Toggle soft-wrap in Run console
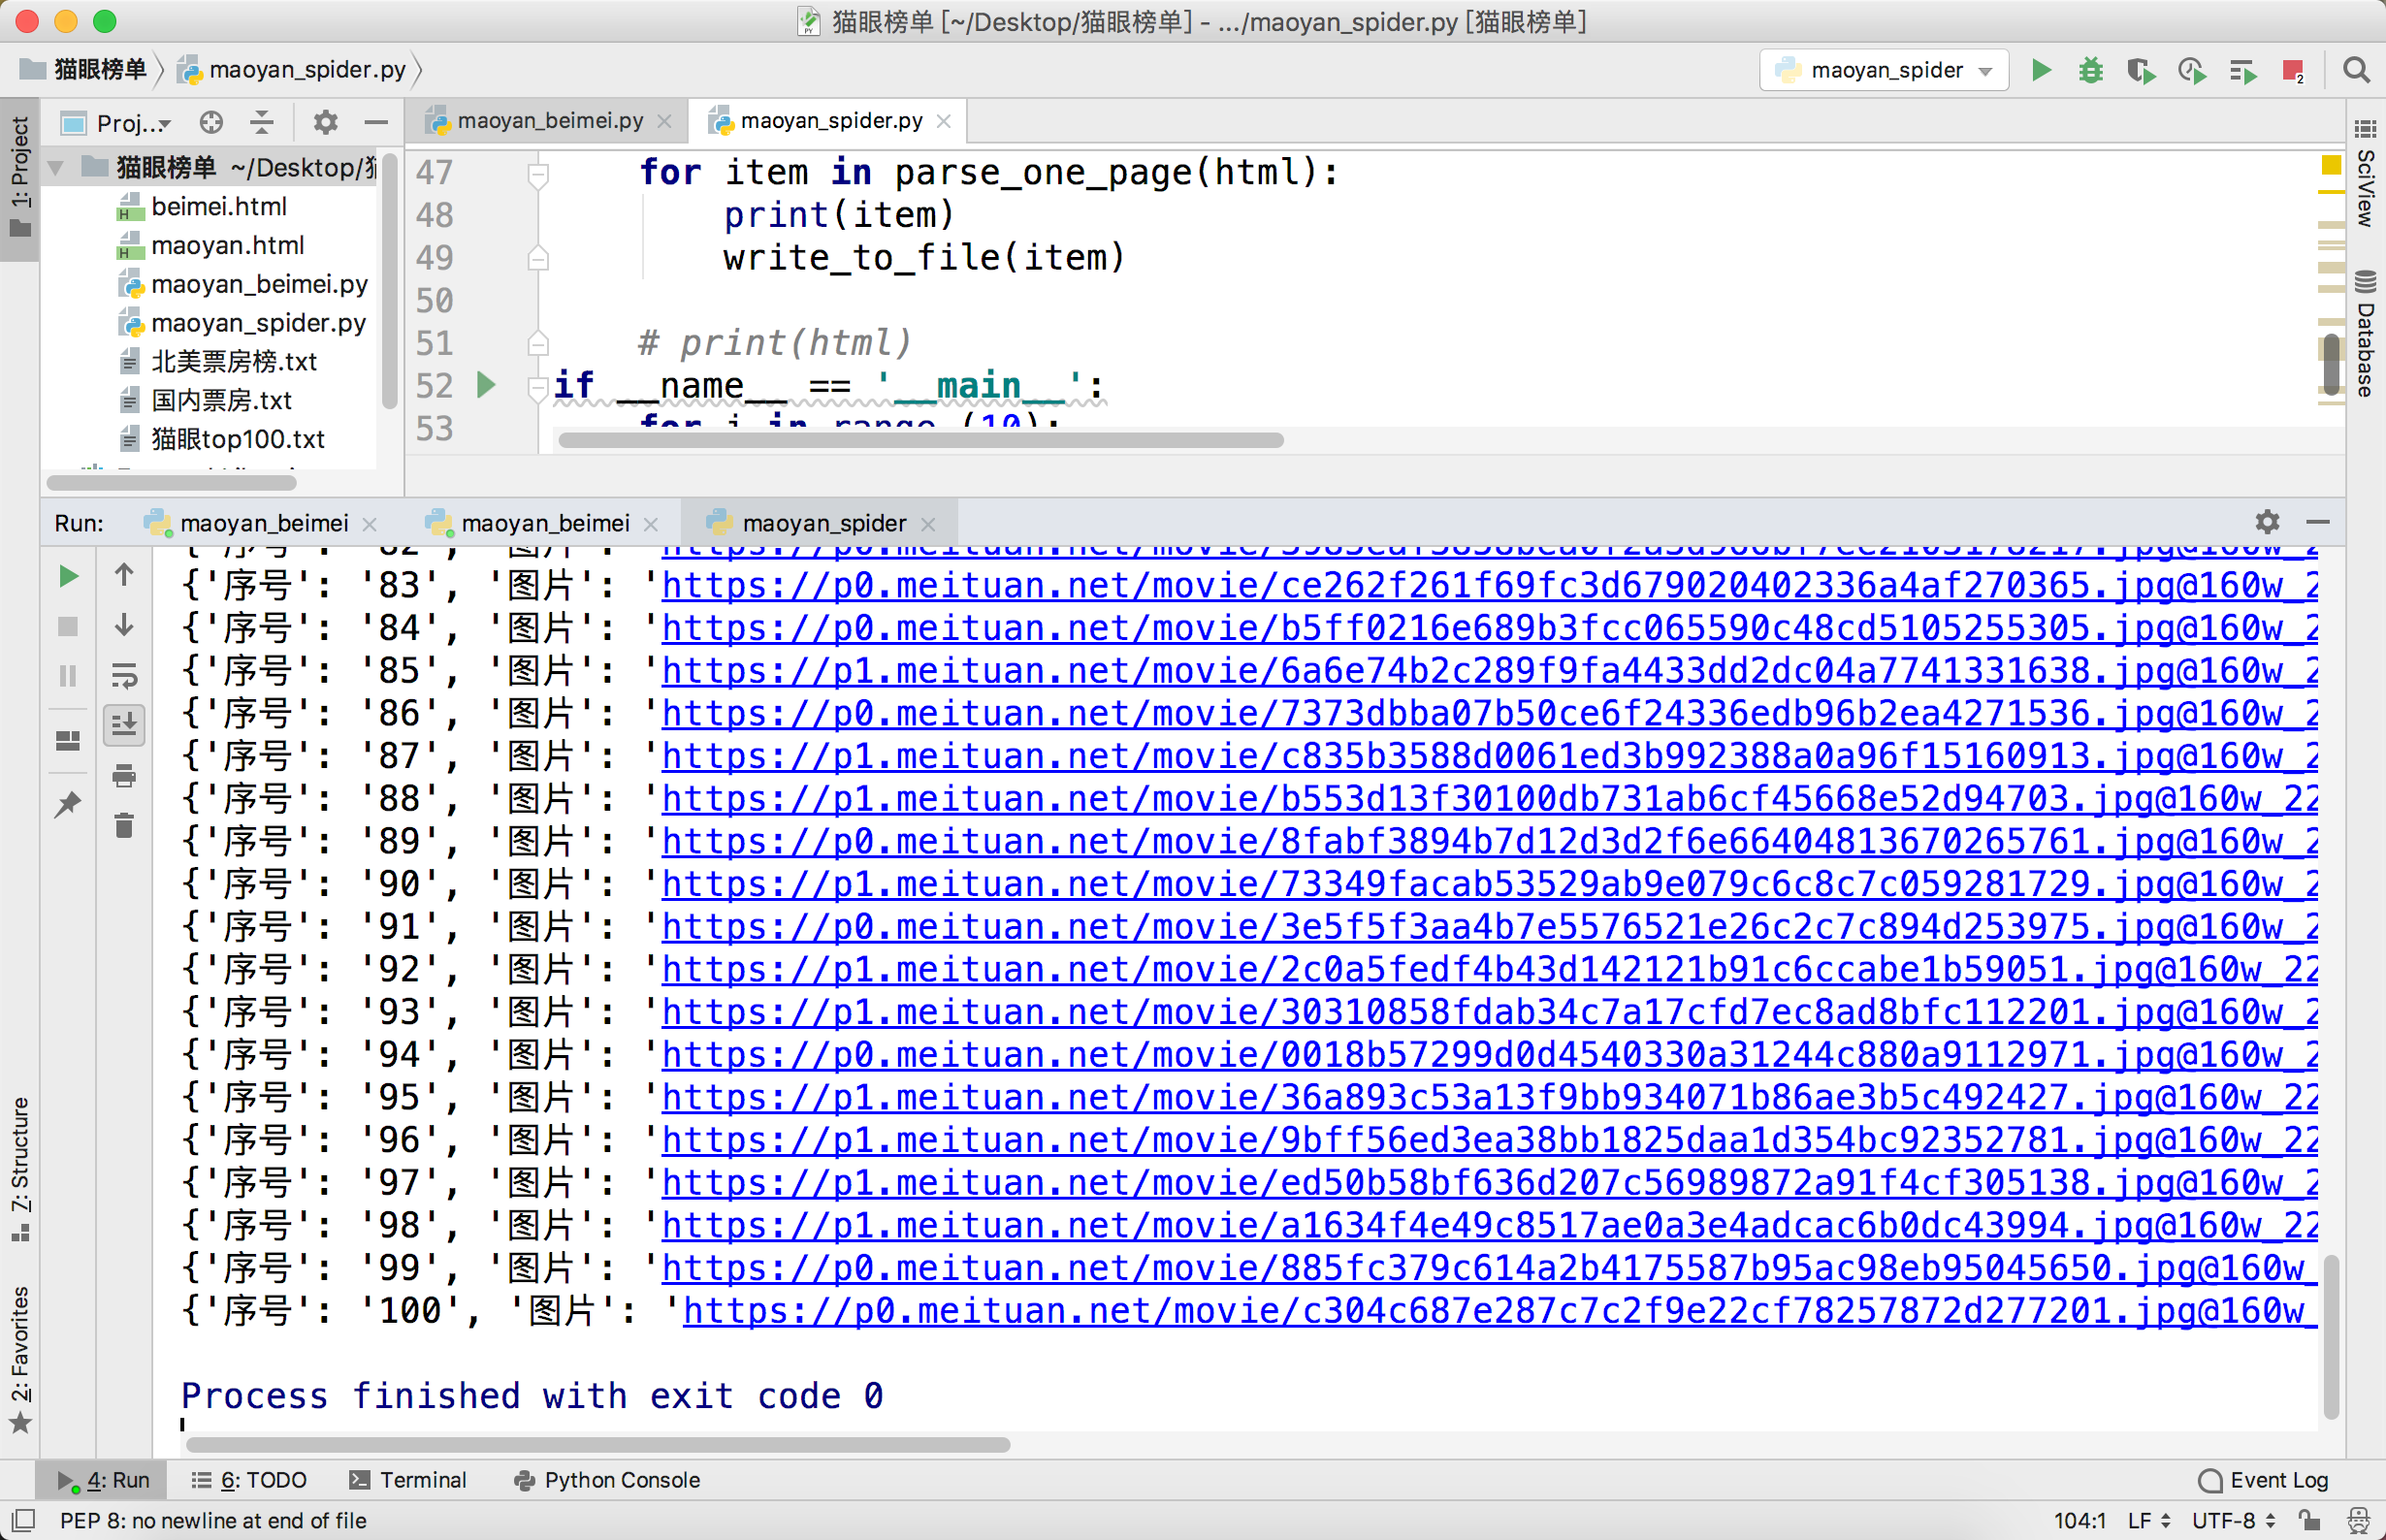 click(124, 675)
